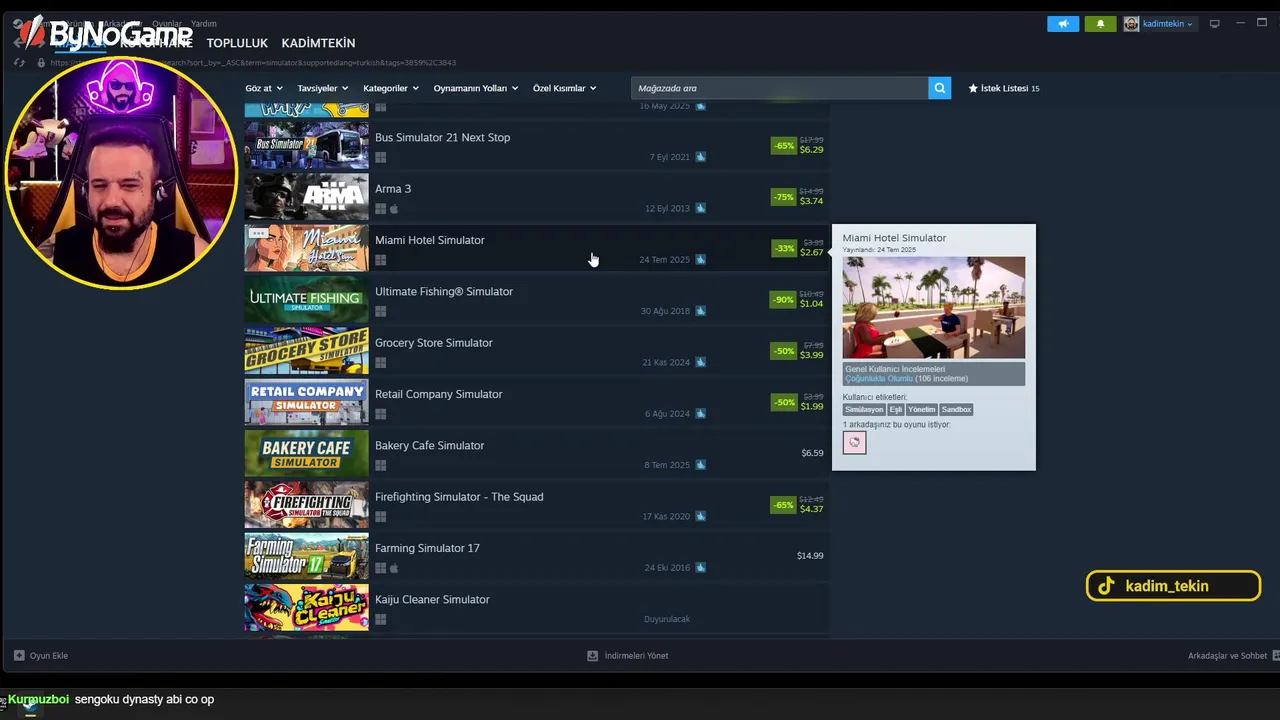Screen dimensions: 1280x720
Task: Click the Miami Hotel Simulator tooltip screenshot
Action: click(933, 307)
